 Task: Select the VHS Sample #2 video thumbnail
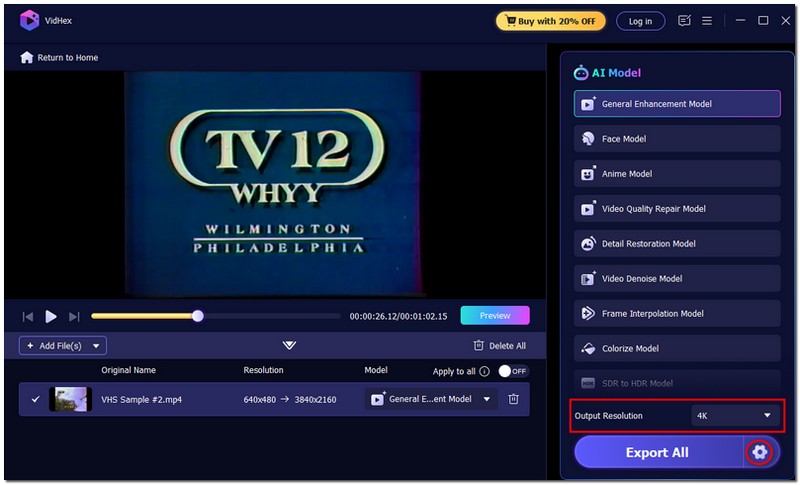pos(70,399)
